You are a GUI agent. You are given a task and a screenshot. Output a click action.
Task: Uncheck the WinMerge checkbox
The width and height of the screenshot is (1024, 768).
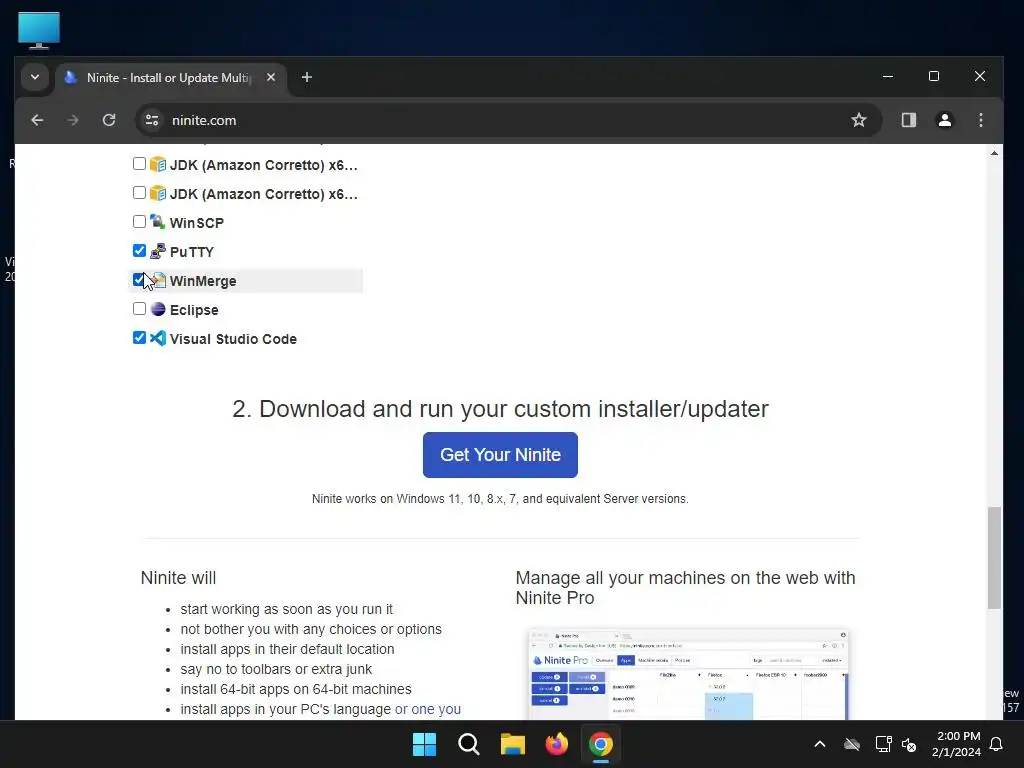point(139,280)
